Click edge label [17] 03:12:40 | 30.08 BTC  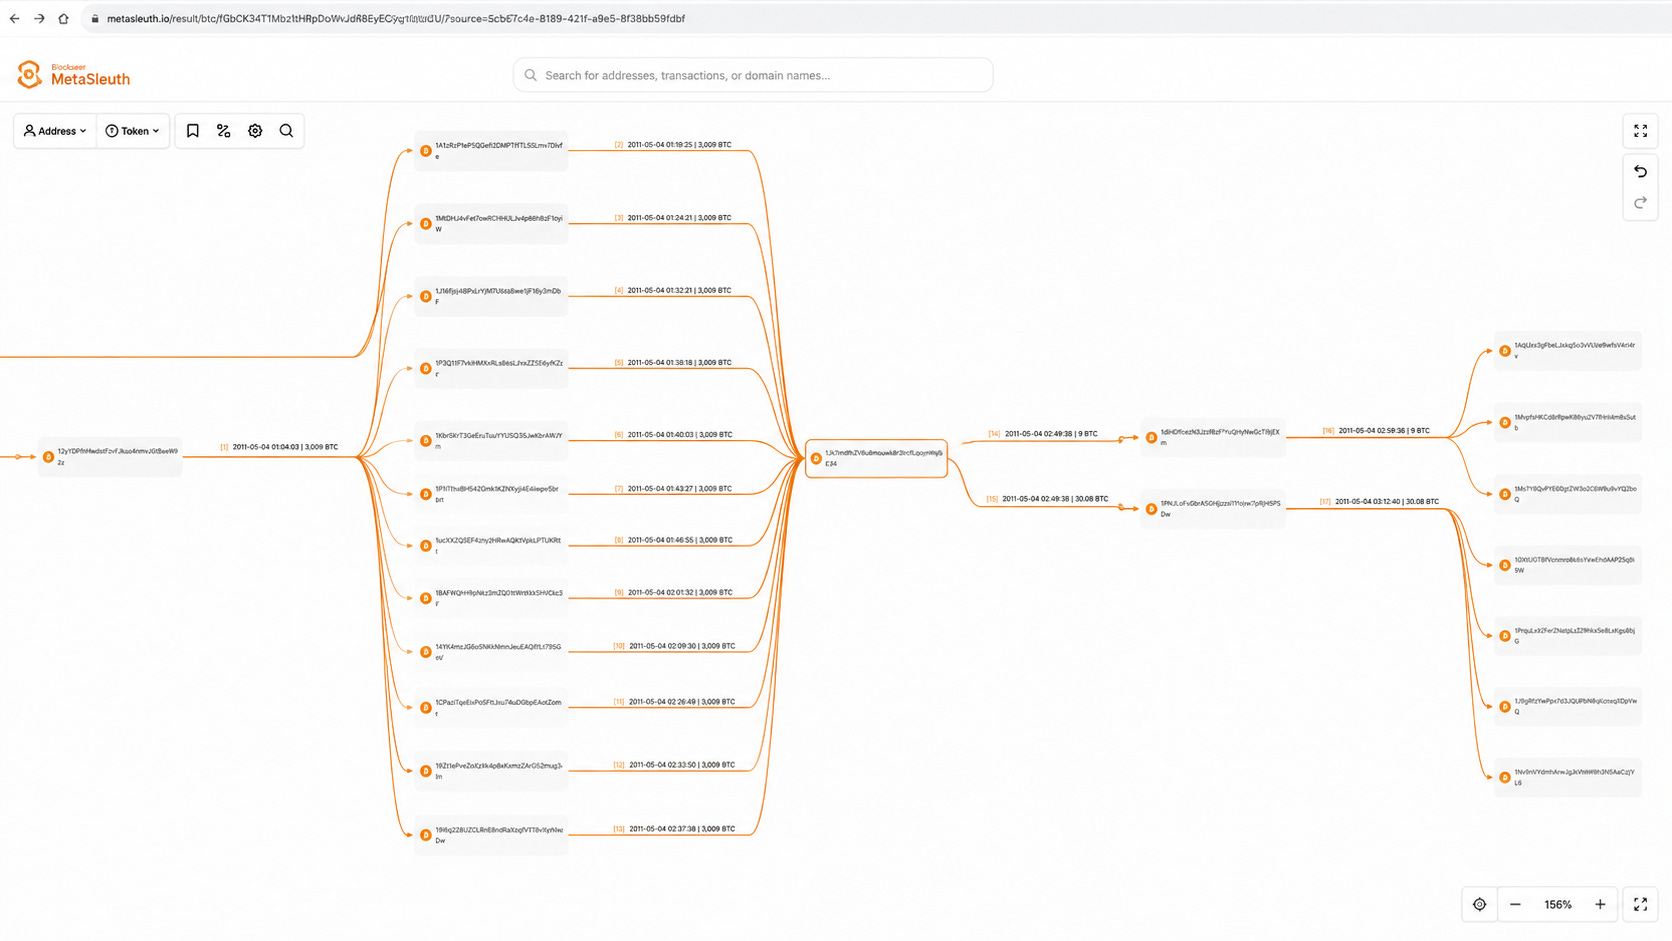coord(1379,502)
